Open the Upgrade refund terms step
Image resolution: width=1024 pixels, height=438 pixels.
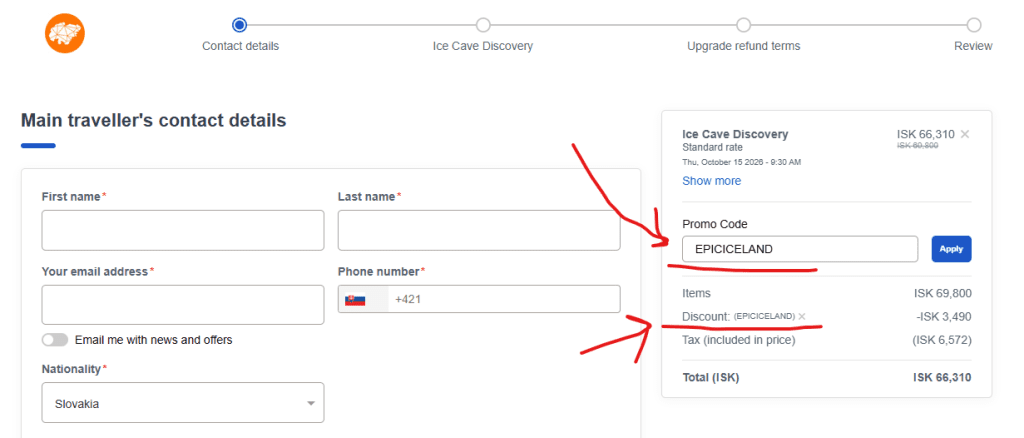coord(743,46)
